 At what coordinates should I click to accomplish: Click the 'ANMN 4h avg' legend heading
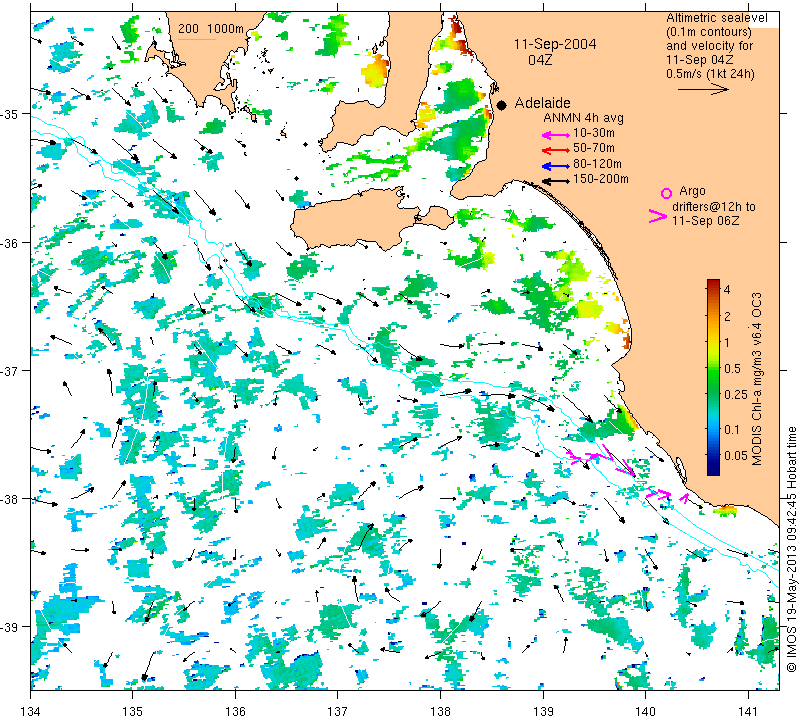point(583,118)
